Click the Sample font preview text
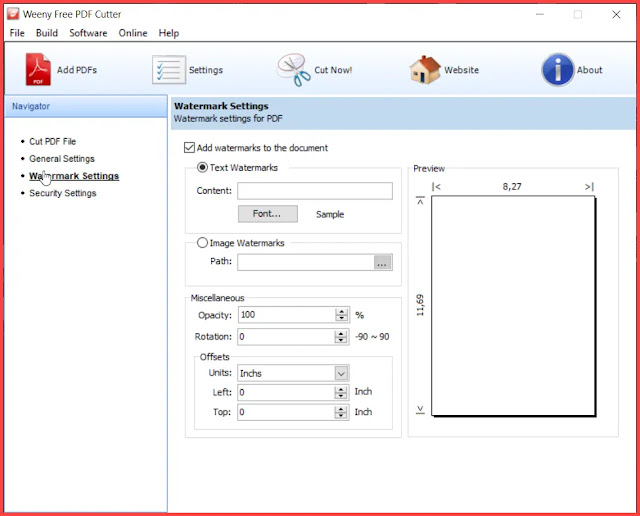Image resolution: width=640 pixels, height=516 pixels. [330, 214]
